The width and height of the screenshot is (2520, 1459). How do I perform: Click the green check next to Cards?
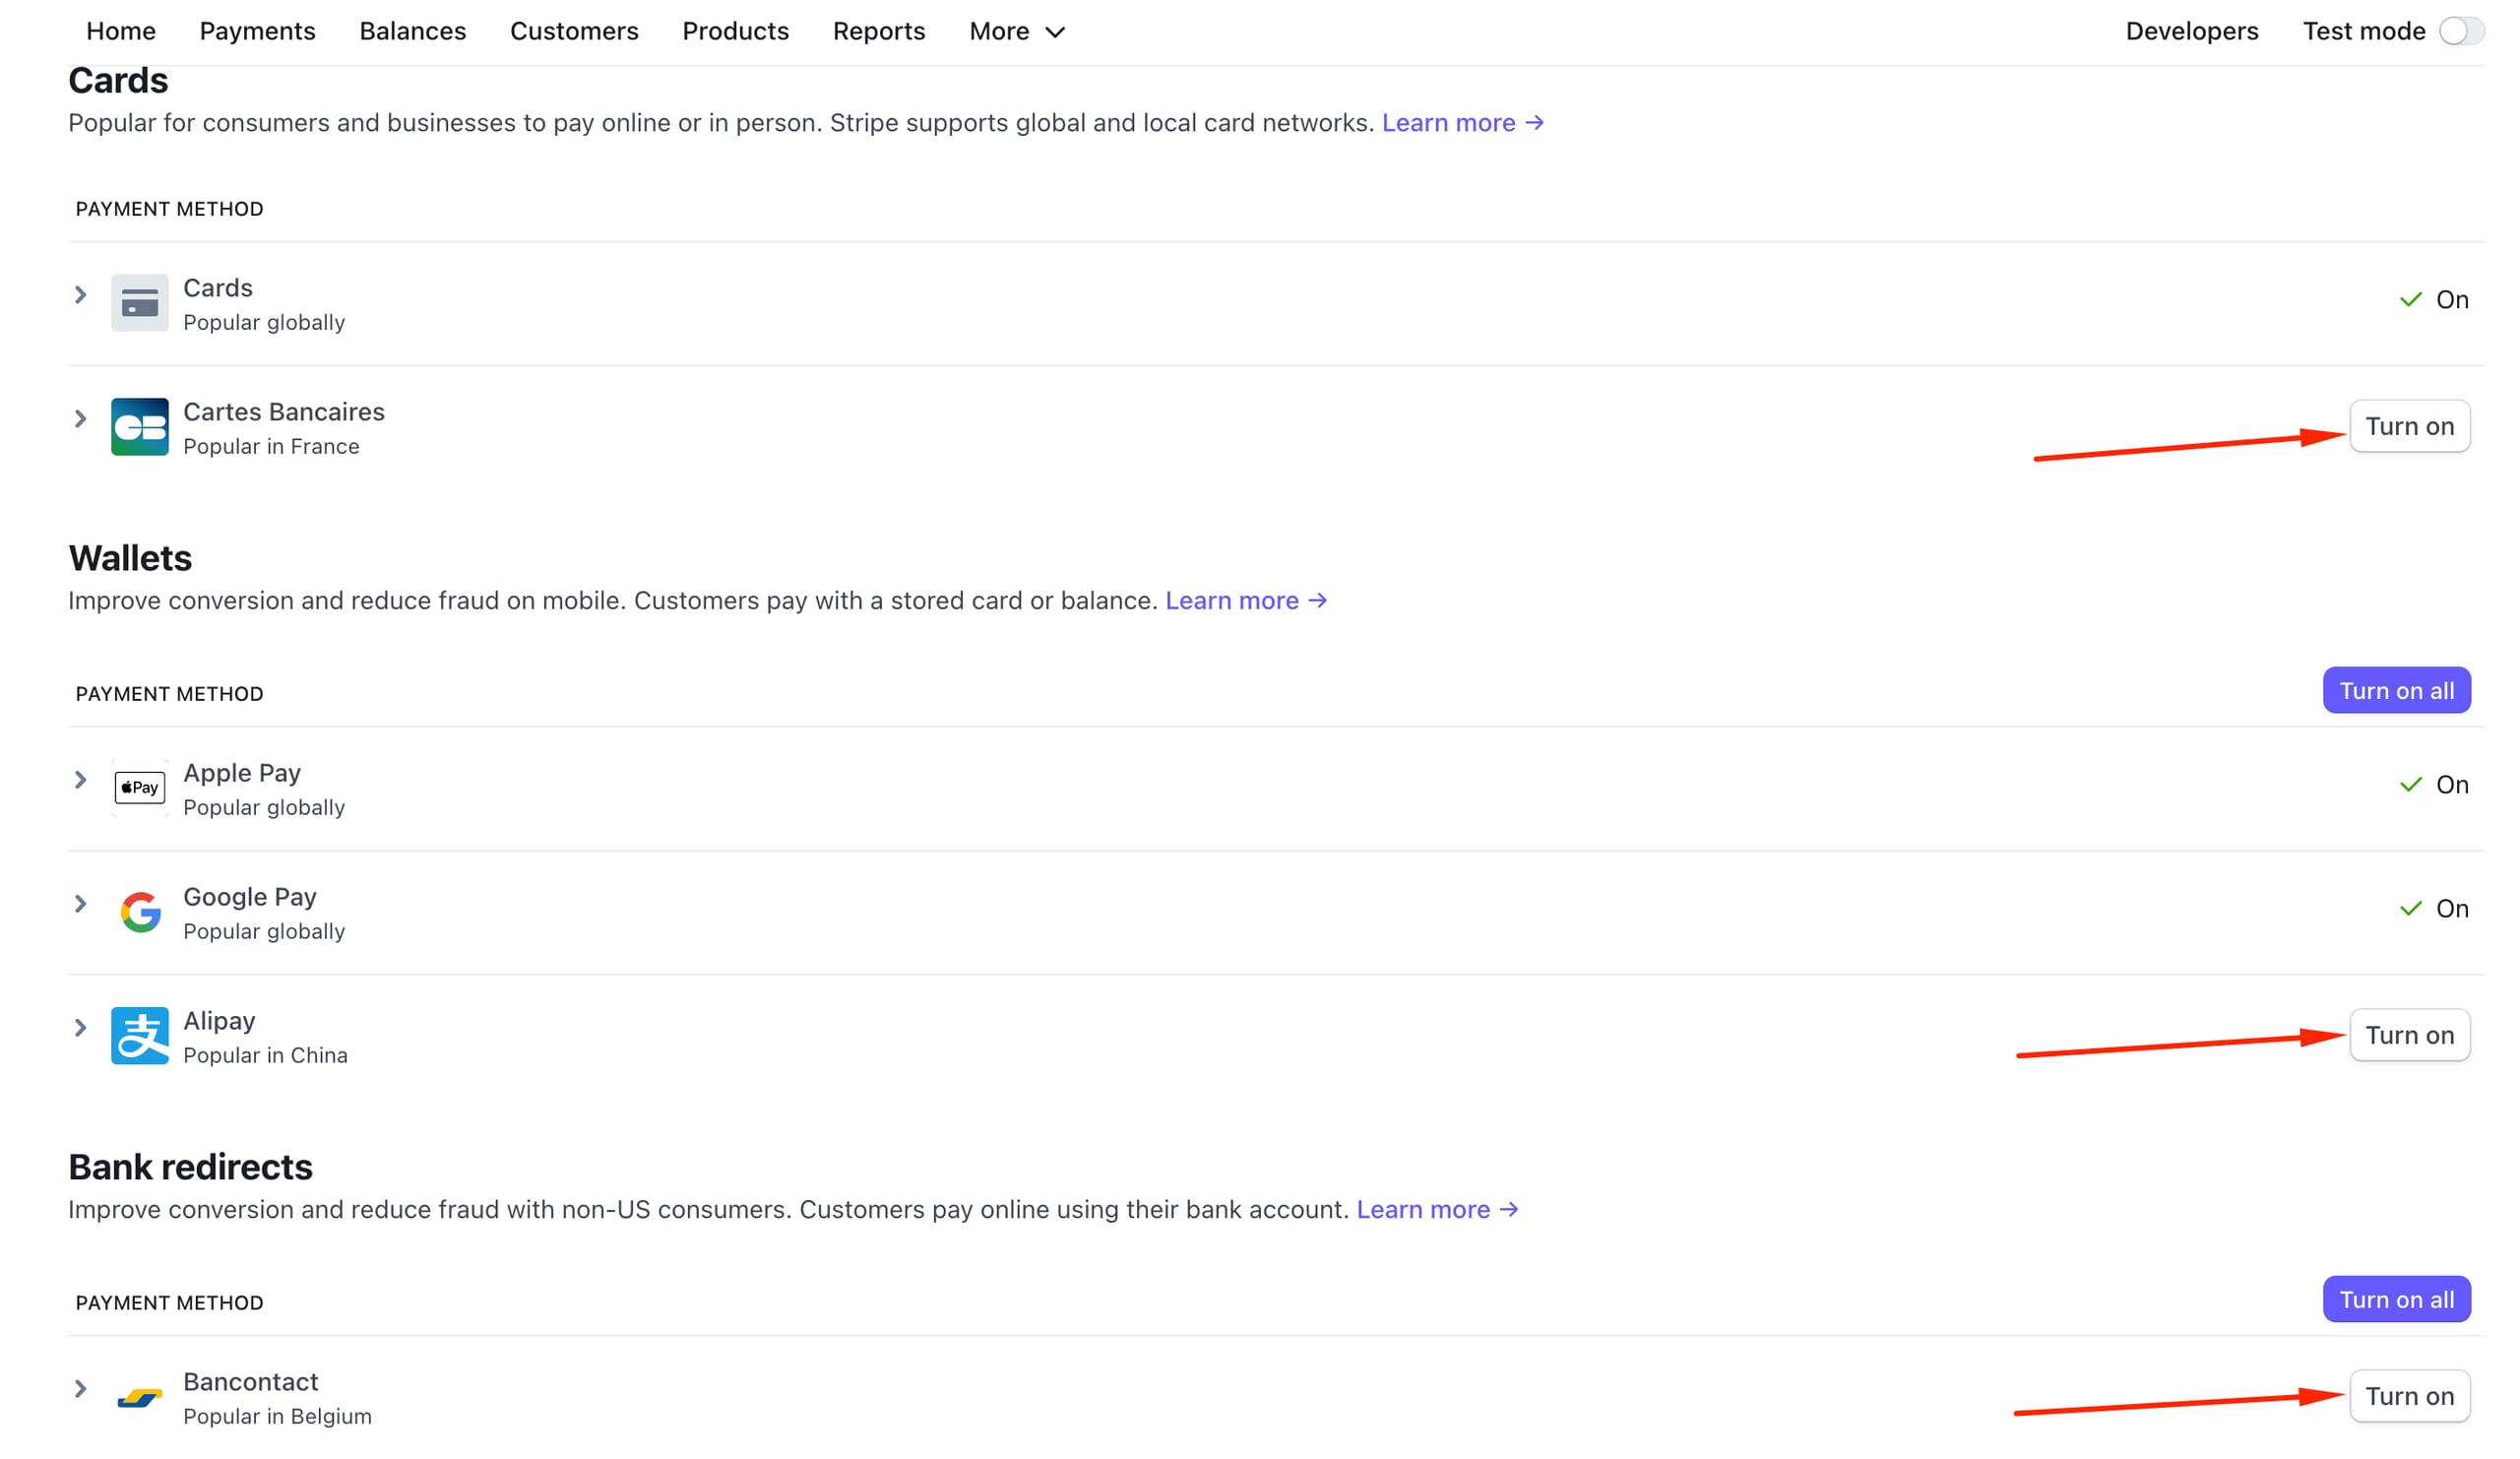tap(2412, 298)
